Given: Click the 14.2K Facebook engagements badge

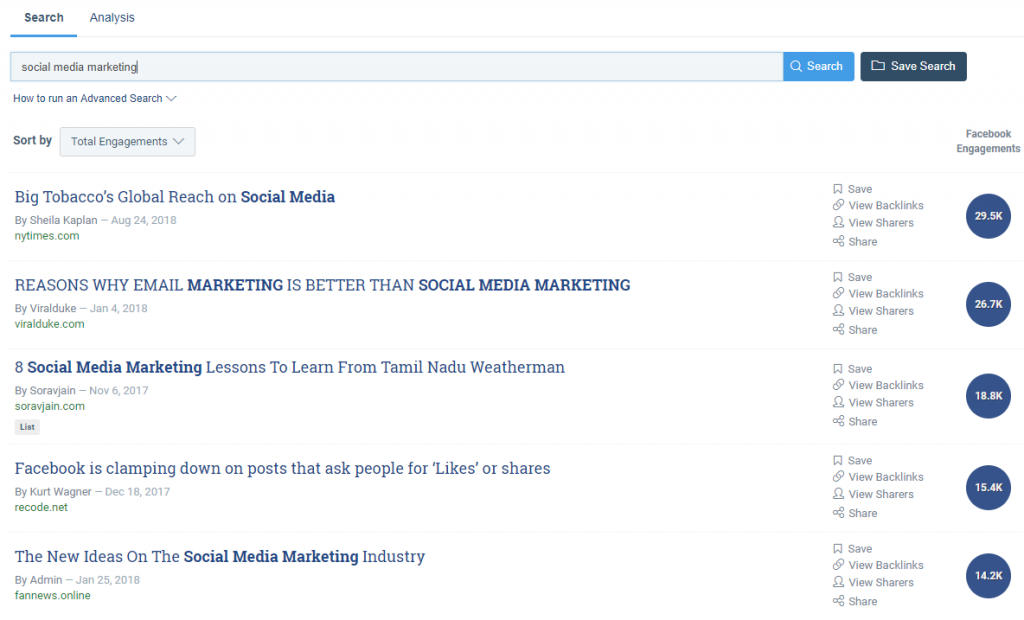Looking at the screenshot, I should click(988, 576).
